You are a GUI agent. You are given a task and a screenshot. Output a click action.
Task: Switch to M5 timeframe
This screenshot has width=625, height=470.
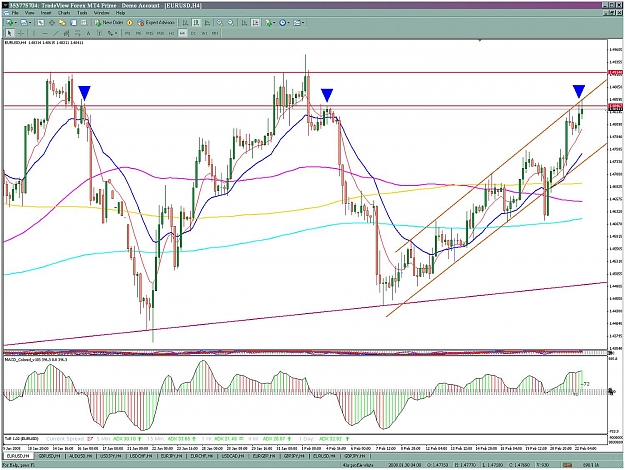(138, 33)
